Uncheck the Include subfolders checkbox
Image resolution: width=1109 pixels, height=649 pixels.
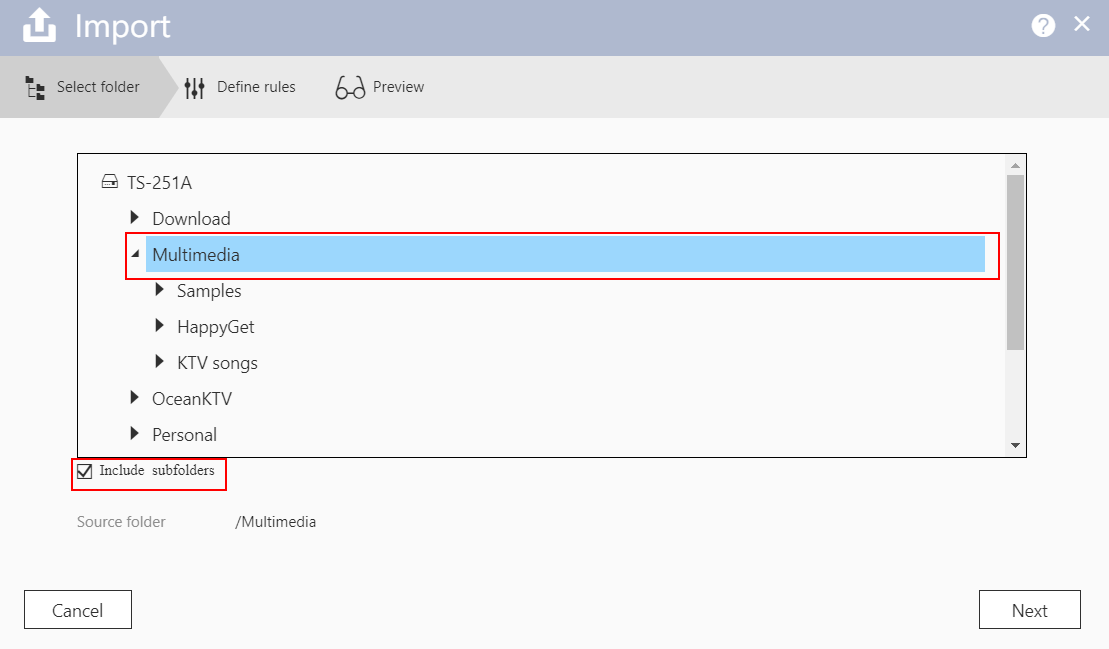pyautogui.click(x=85, y=471)
